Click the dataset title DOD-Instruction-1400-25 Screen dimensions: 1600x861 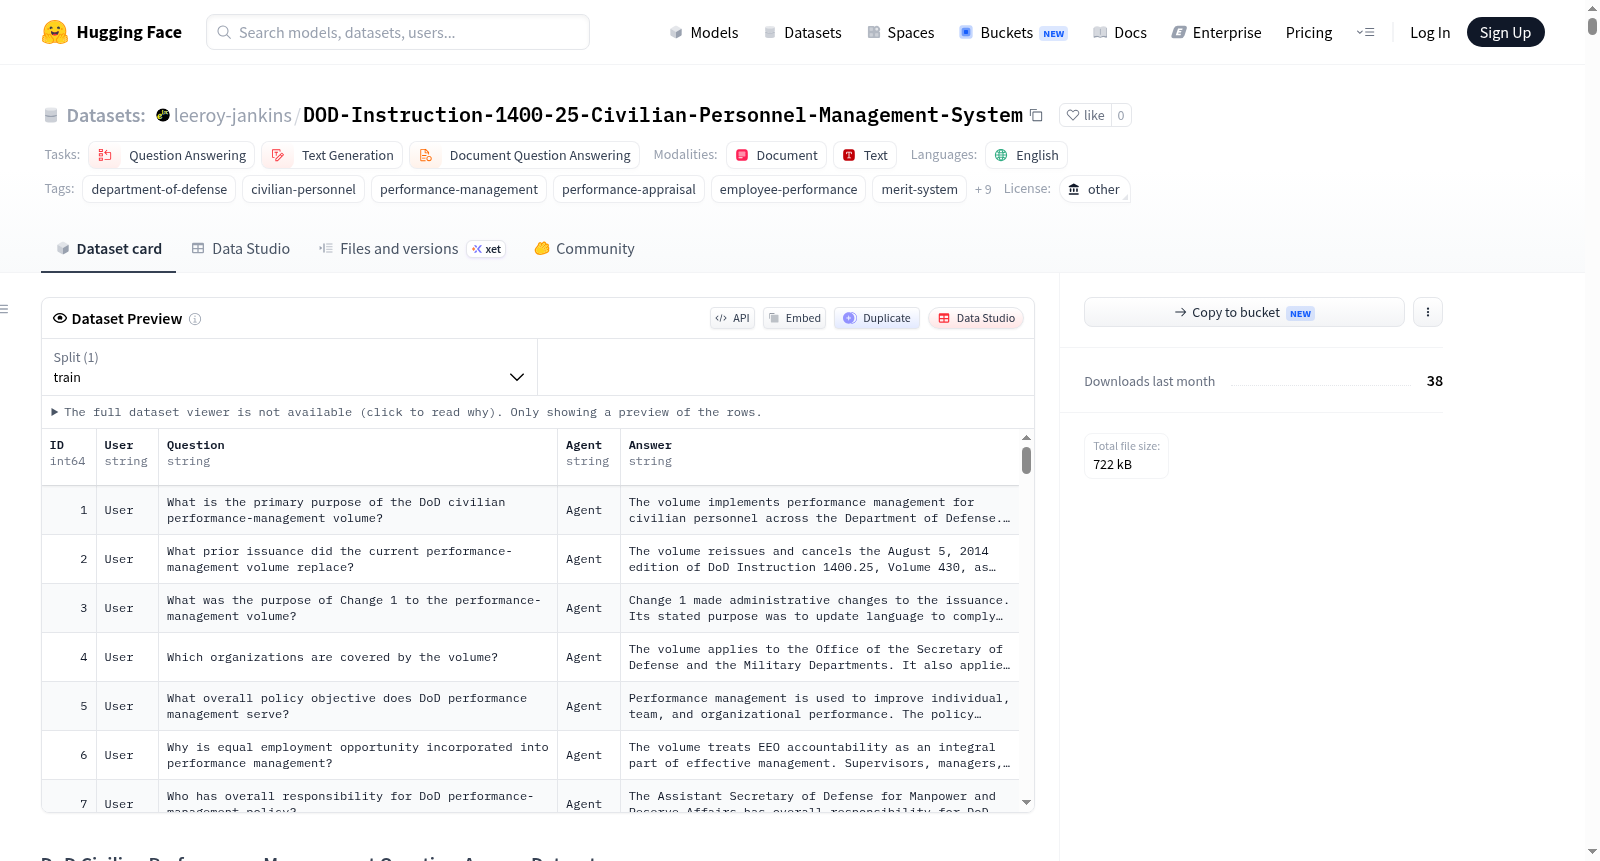click(663, 115)
